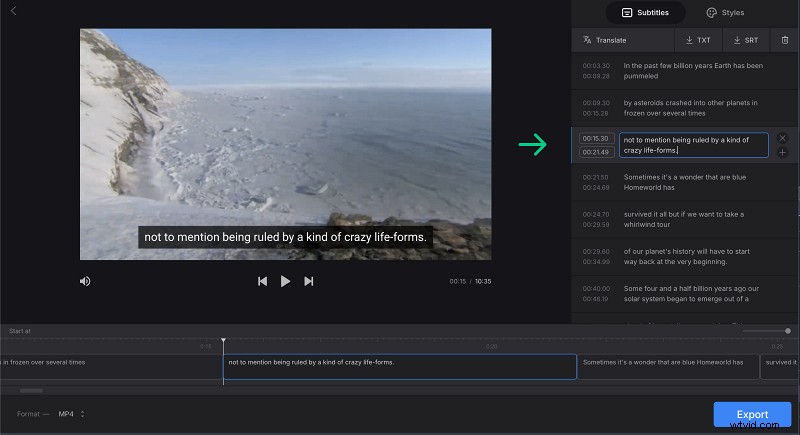Remove the active subtitle with the X icon
Screen dimensions: 800x435
782,138
